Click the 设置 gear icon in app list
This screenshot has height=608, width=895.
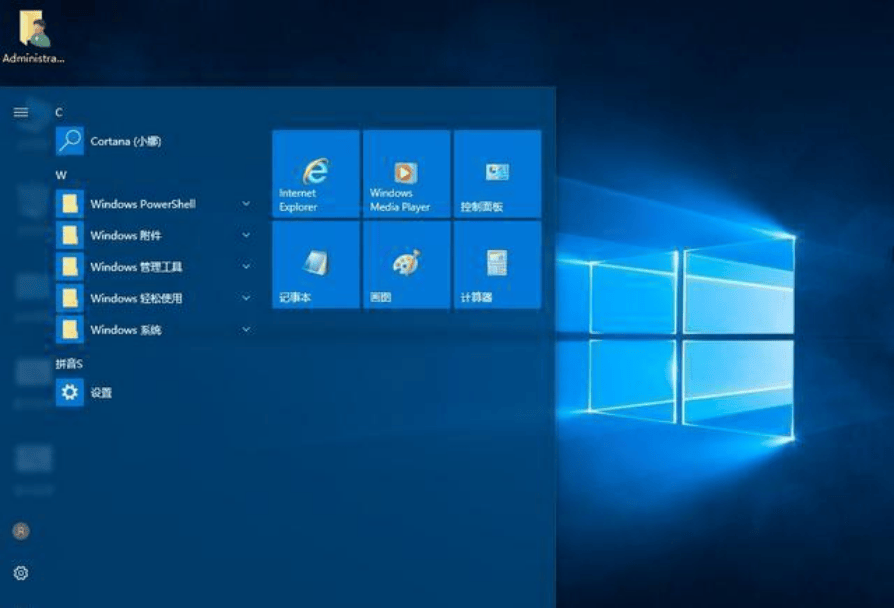tap(69, 393)
